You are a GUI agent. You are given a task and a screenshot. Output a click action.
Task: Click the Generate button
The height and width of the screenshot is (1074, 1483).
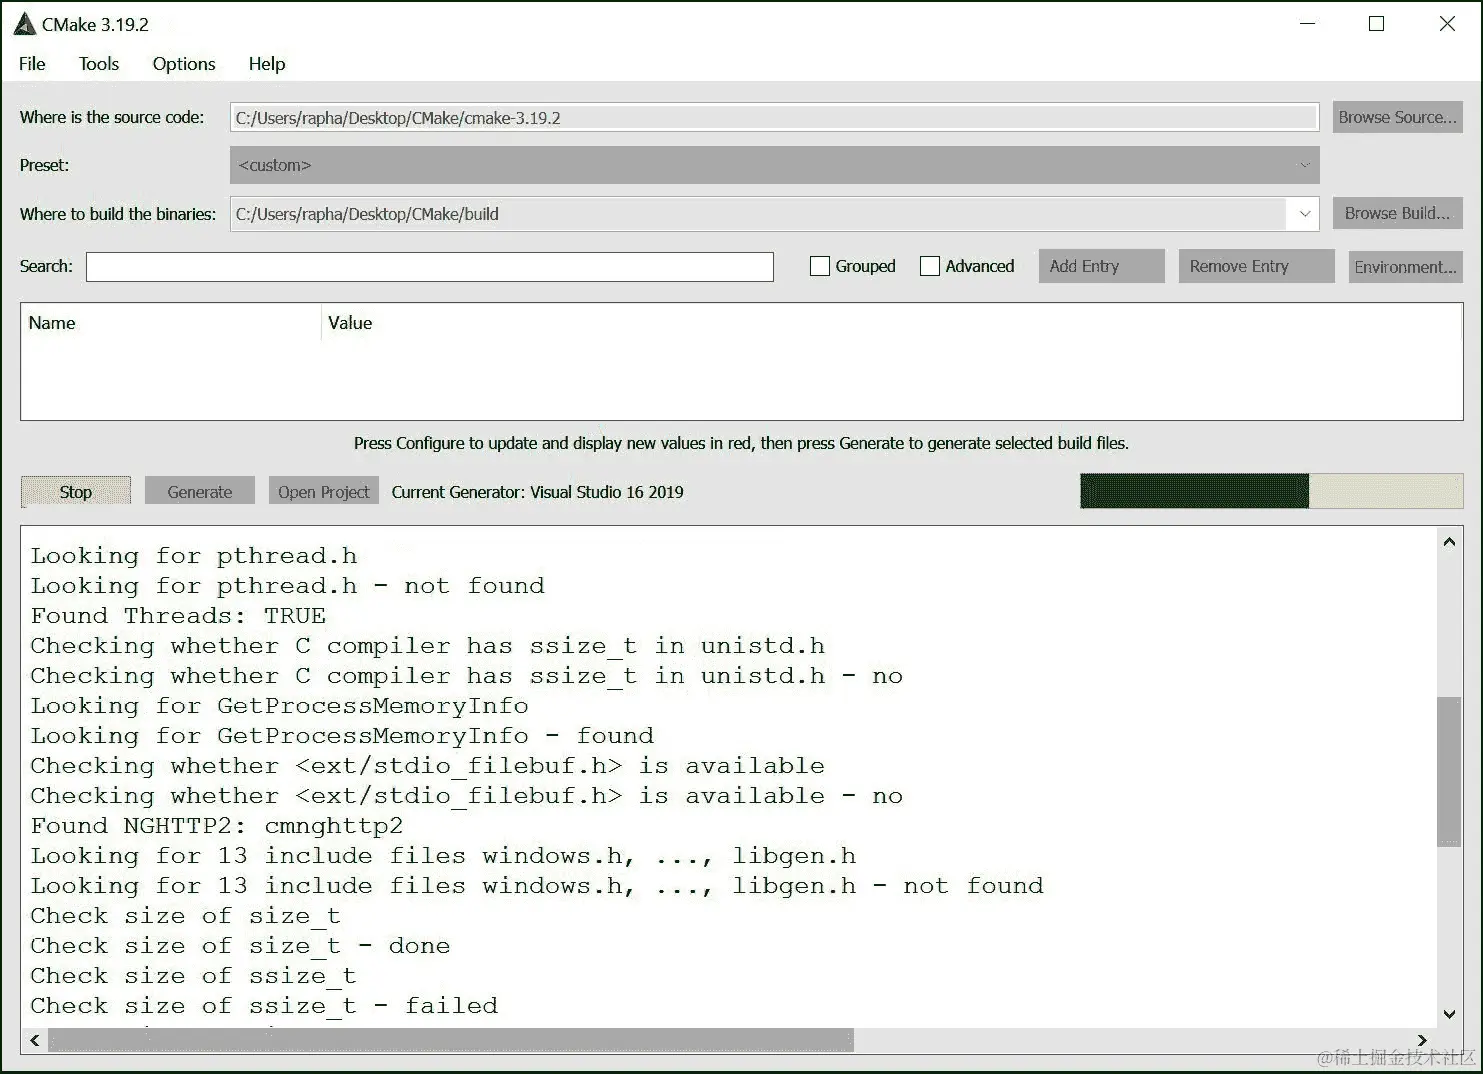tap(199, 491)
